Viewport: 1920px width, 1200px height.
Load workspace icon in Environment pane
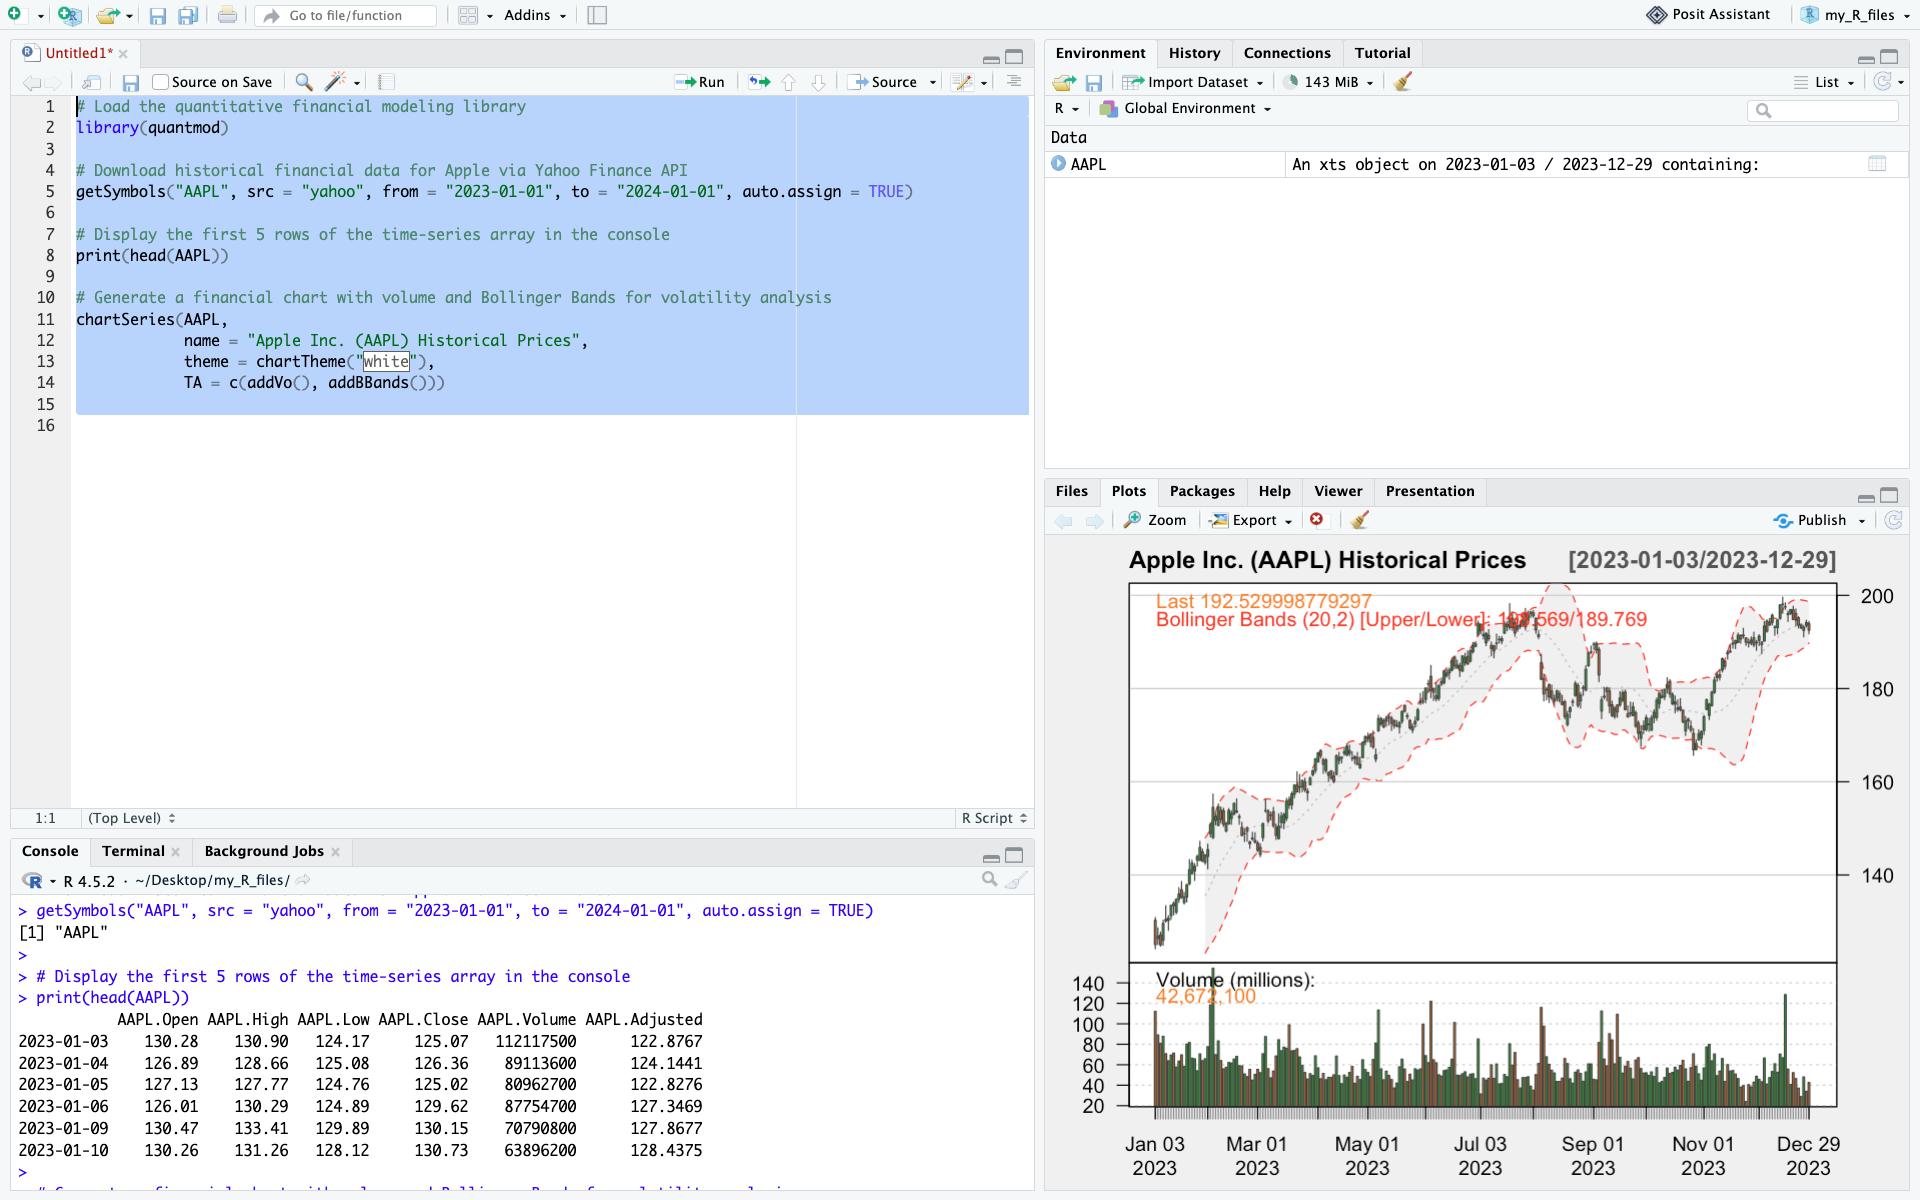(x=1065, y=82)
